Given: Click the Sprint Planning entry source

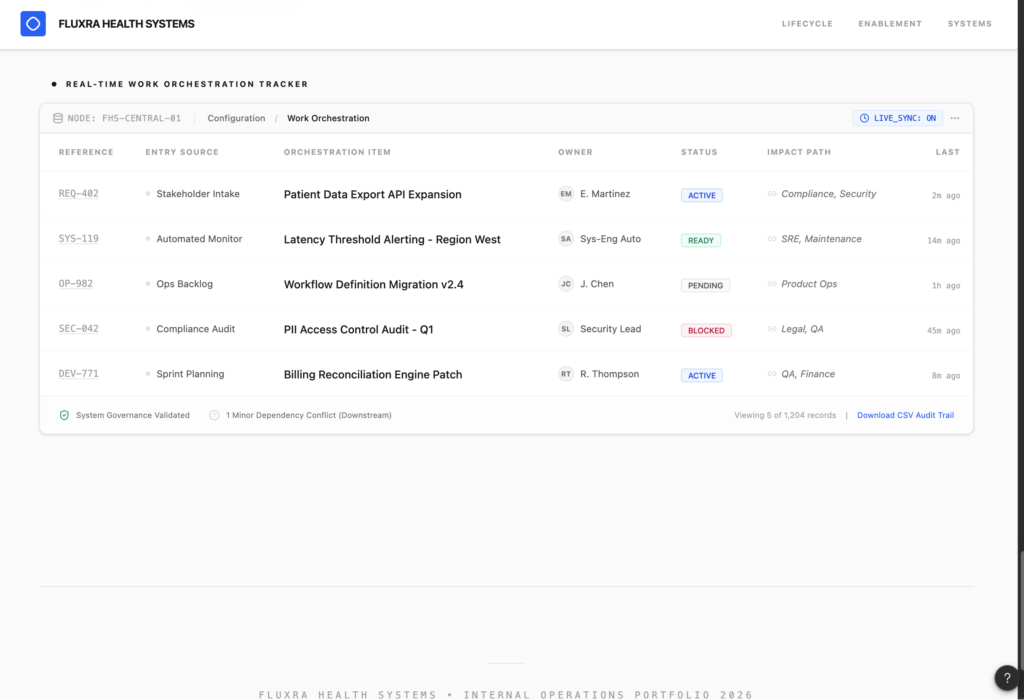Looking at the screenshot, I should (x=190, y=374).
